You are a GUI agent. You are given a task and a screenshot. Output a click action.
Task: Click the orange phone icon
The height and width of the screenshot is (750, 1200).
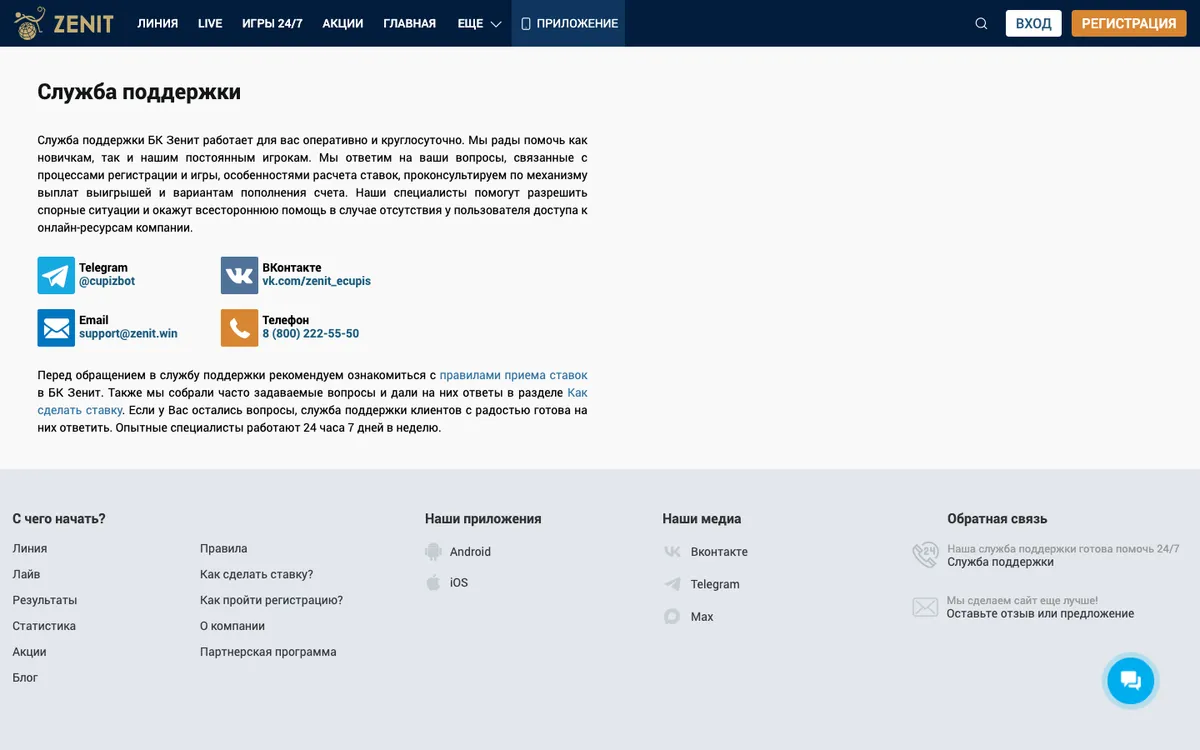[239, 328]
